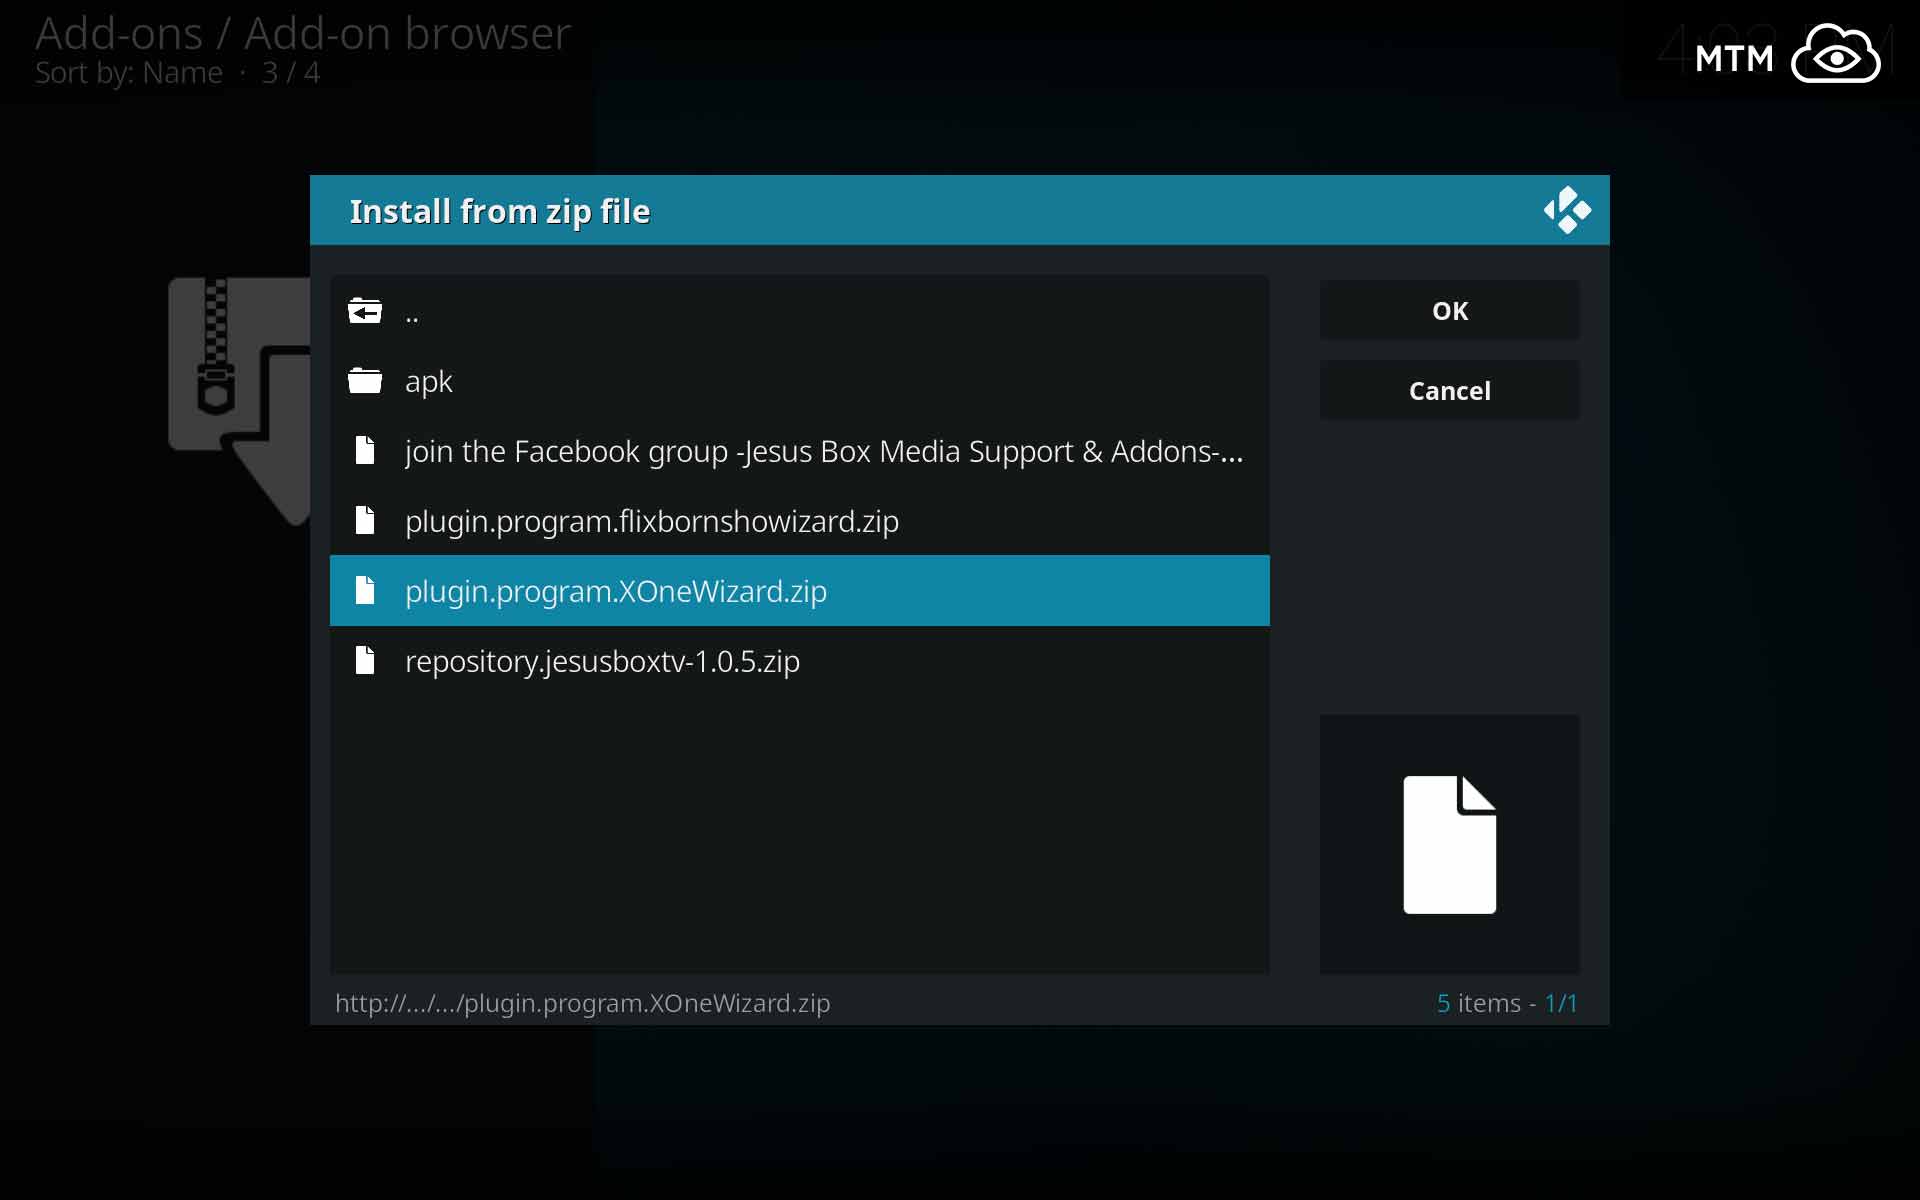Click the large file preview thumbnail
The height and width of the screenshot is (1200, 1920).
1449,844
